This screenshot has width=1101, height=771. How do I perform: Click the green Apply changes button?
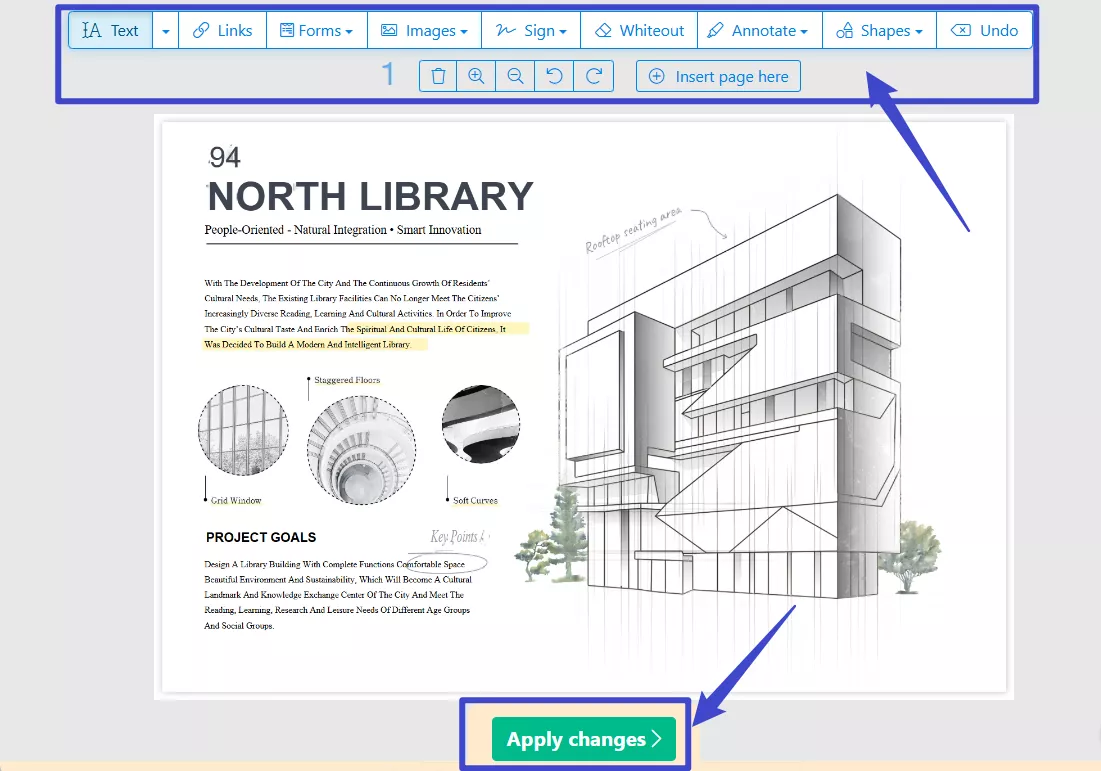tap(584, 739)
